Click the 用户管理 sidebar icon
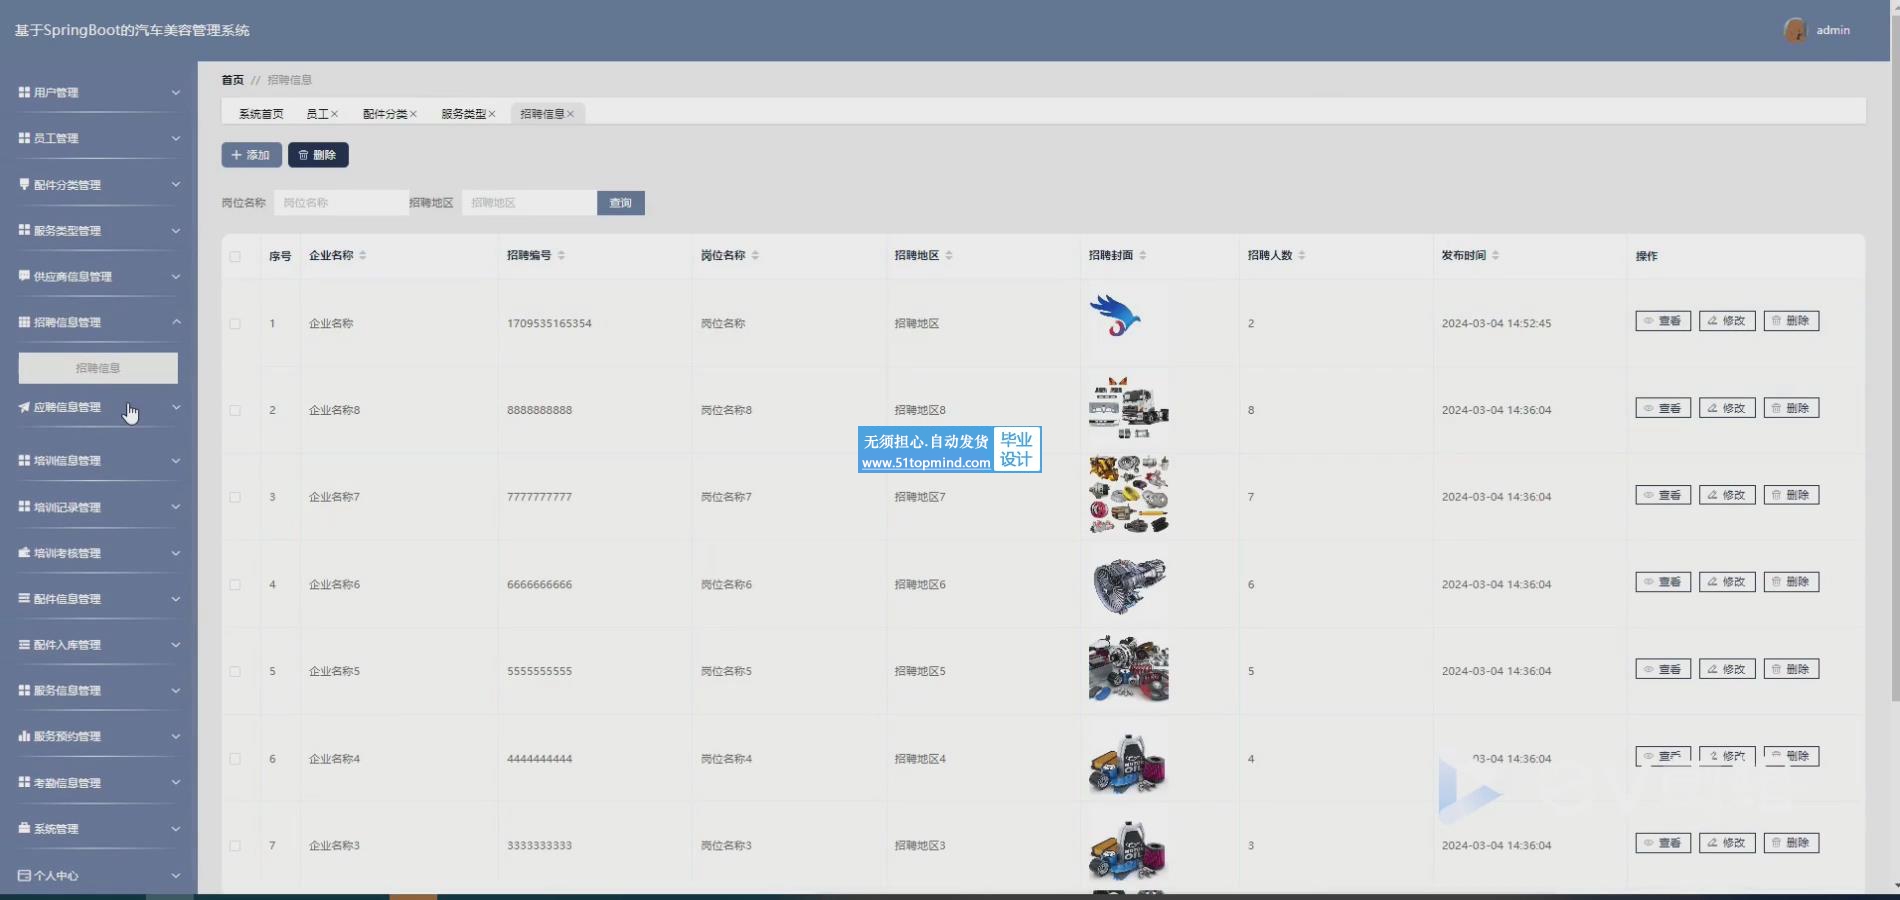Image resolution: width=1900 pixels, height=900 pixels. 24,92
